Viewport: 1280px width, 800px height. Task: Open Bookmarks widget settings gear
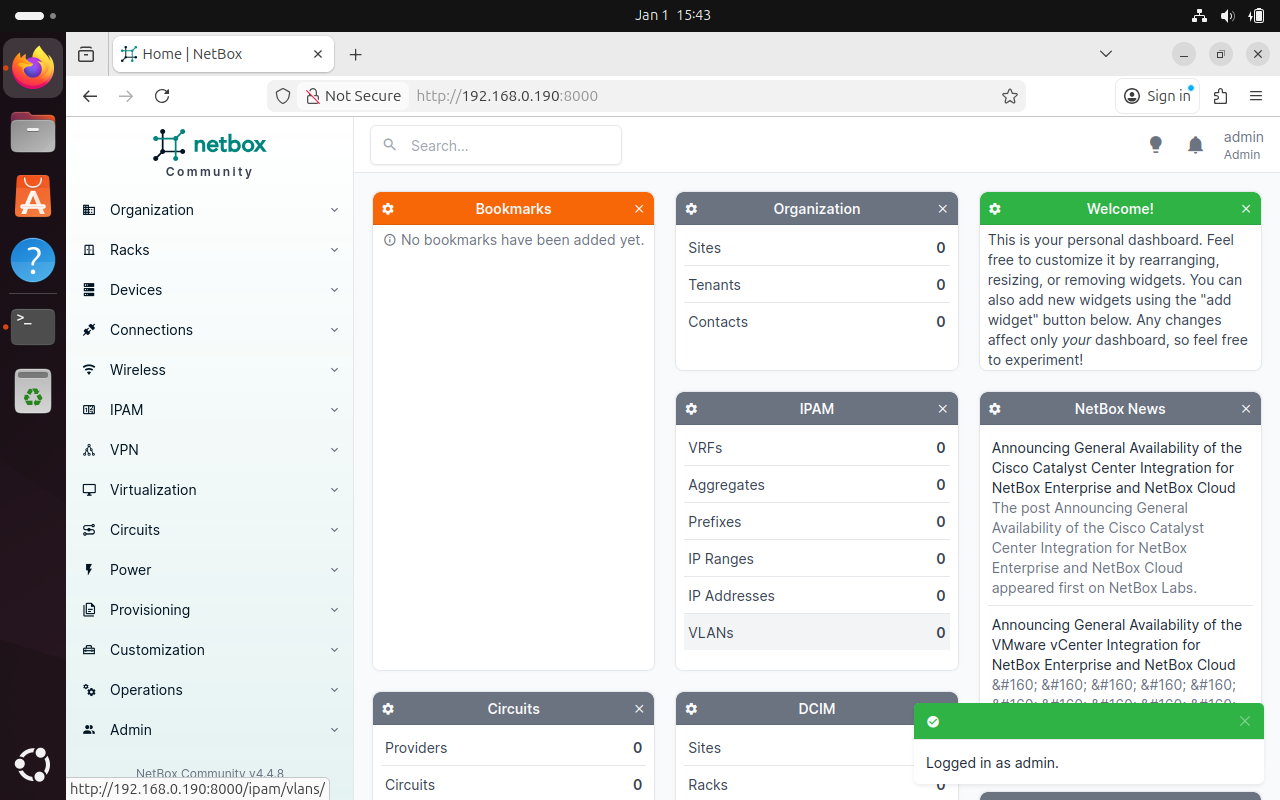tap(388, 209)
